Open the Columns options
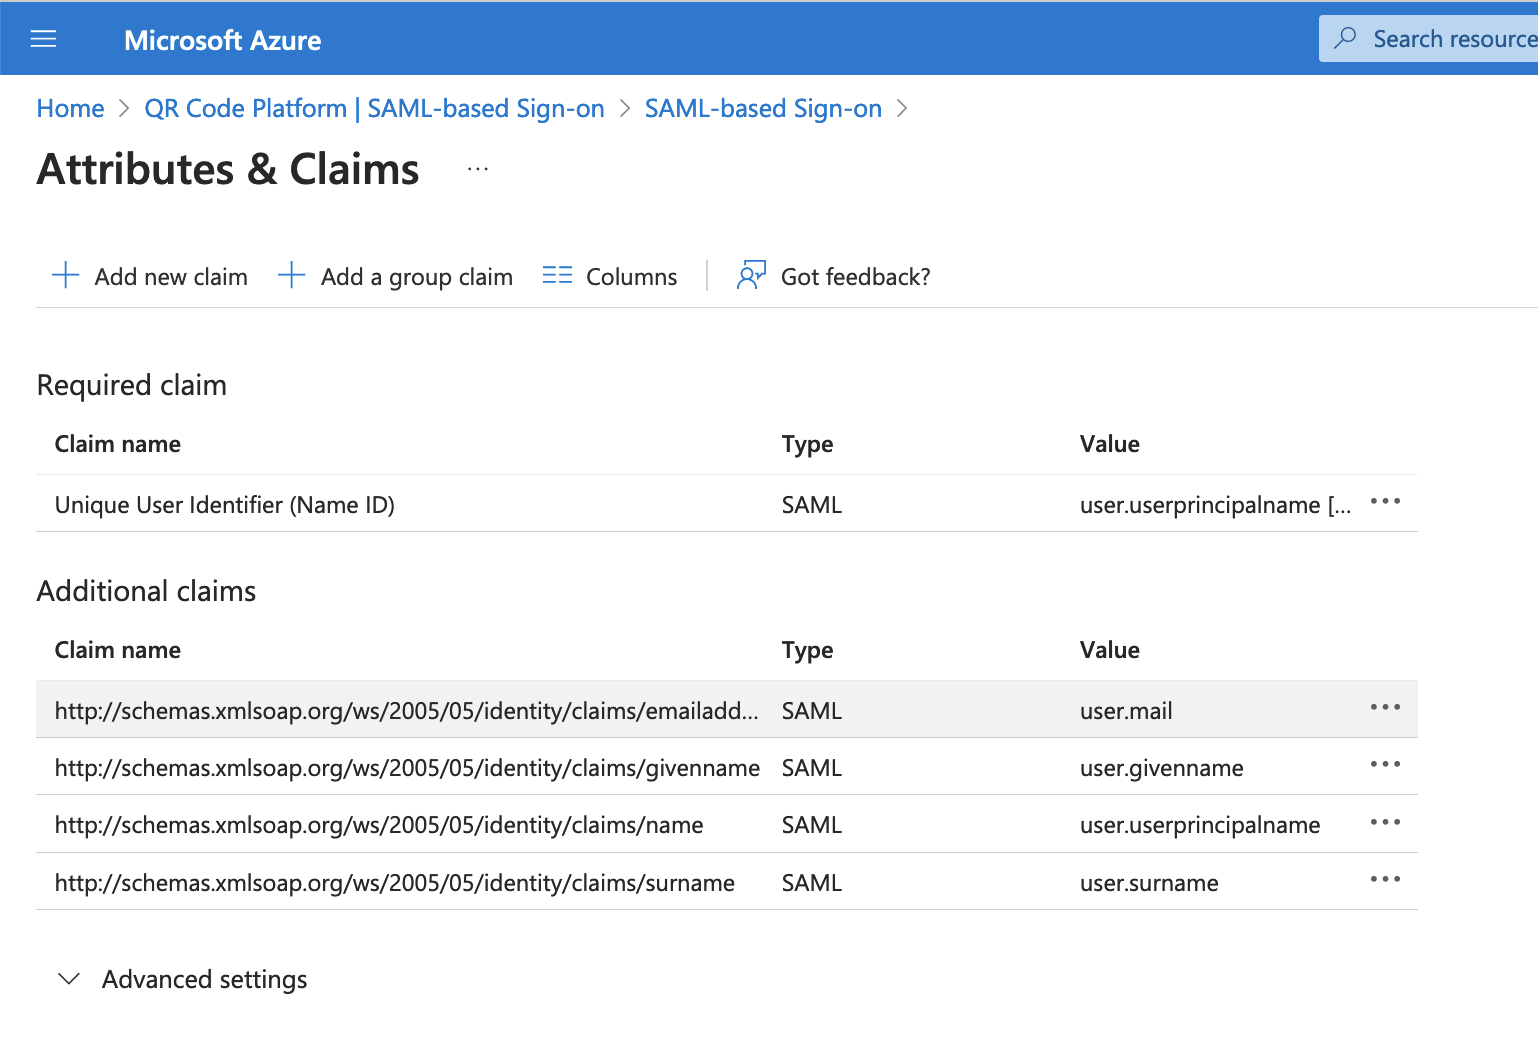This screenshot has width=1538, height=1064. (x=610, y=276)
